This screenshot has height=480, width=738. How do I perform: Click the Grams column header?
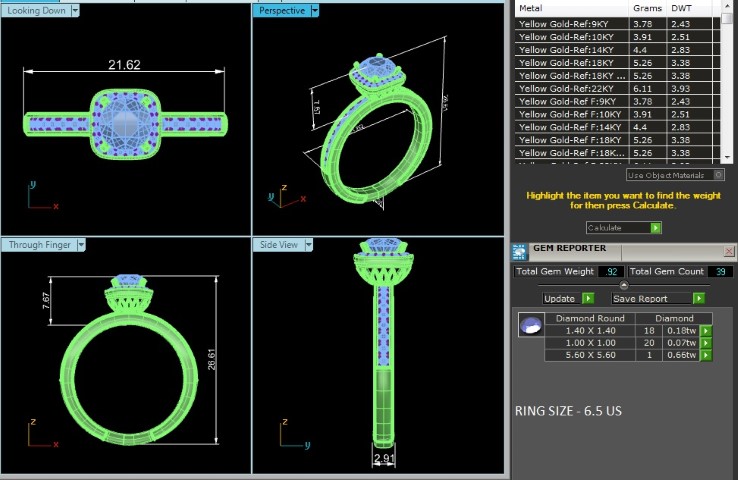point(647,7)
